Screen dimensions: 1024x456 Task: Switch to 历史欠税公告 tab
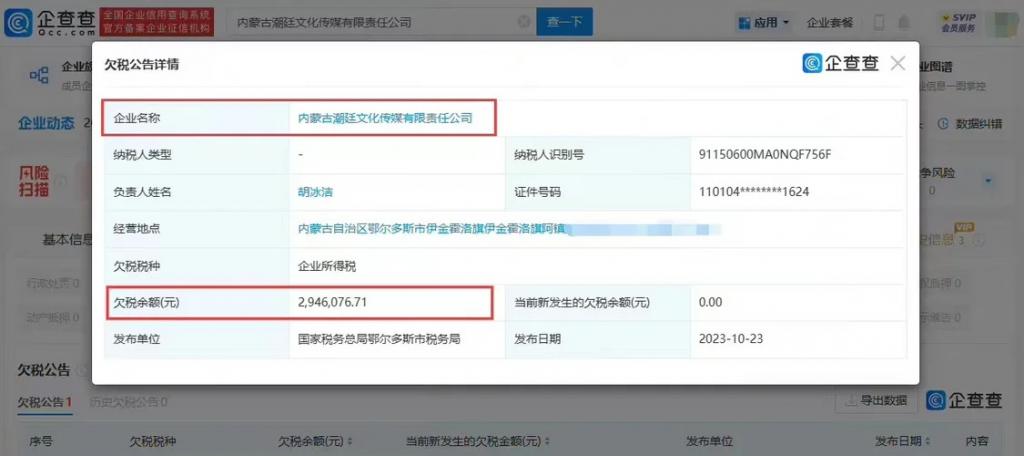[x=128, y=402]
